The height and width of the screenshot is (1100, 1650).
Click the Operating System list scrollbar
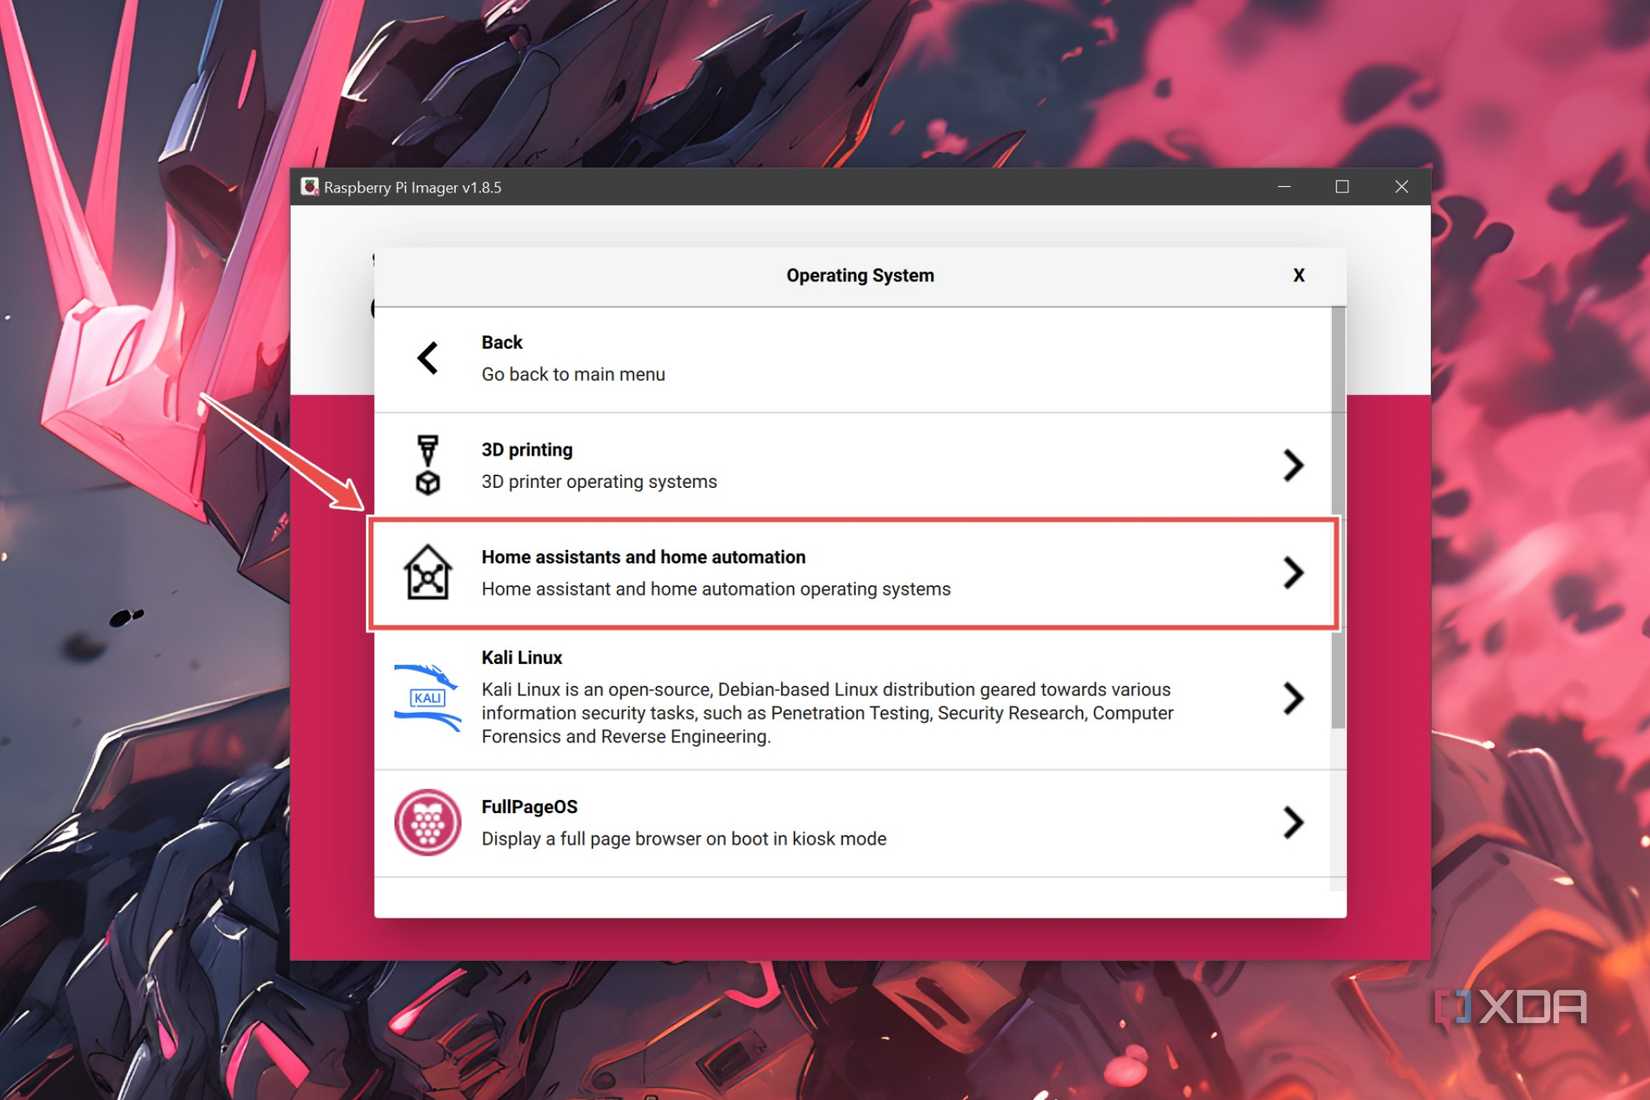(1338, 518)
